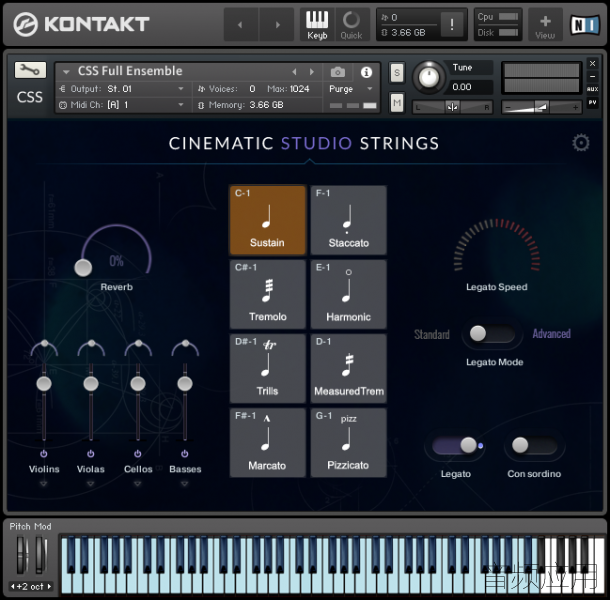This screenshot has width=610, height=600.
Task: Go to previous preset with left arrow in Kontakt header
Action: 240,25
